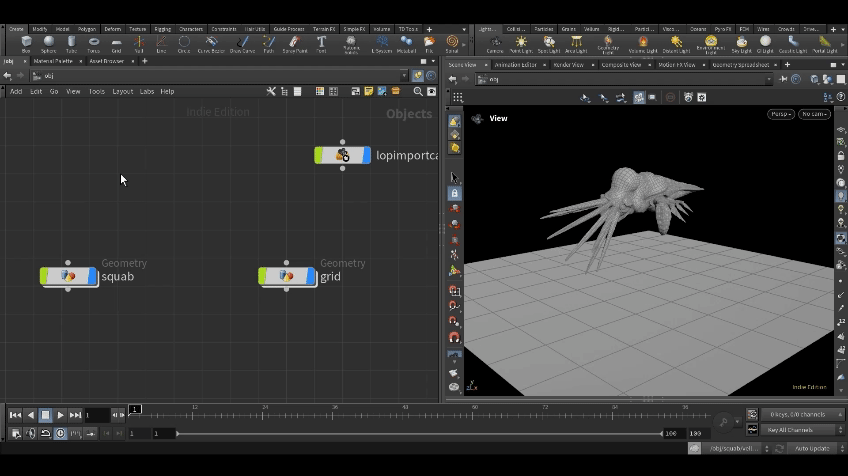848x476 pixels.
Task: Select the Circle shelf tool
Action: pos(184,44)
